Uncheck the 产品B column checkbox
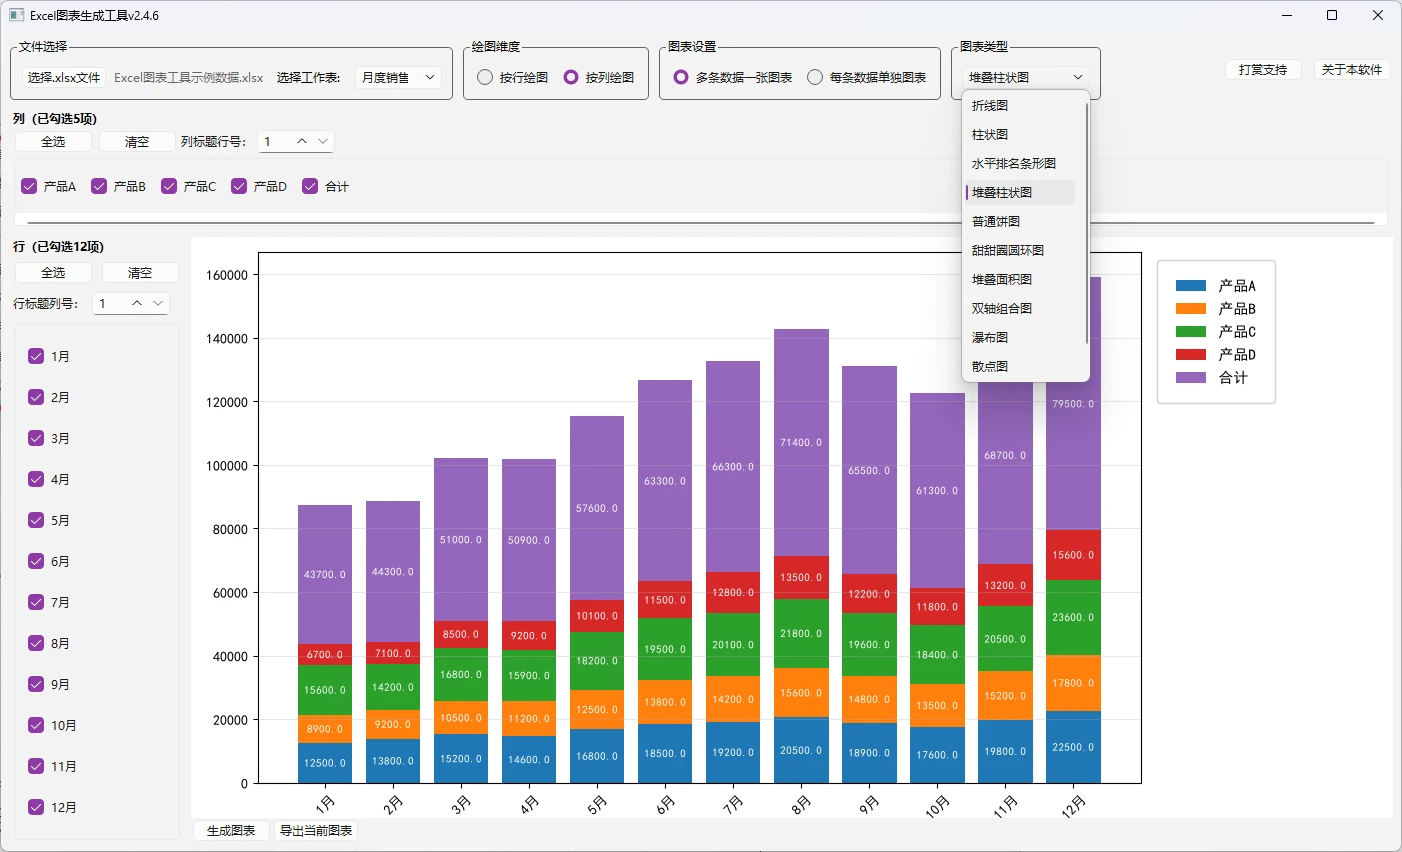The width and height of the screenshot is (1402, 852). (99, 186)
